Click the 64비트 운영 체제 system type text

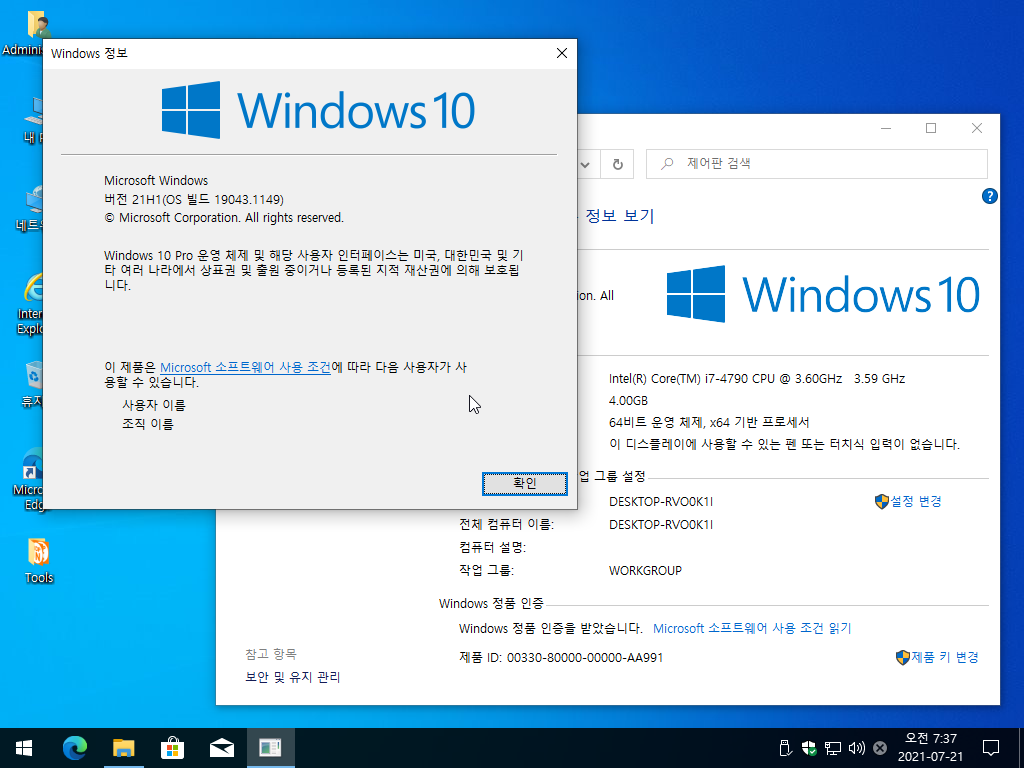pos(709,423)
